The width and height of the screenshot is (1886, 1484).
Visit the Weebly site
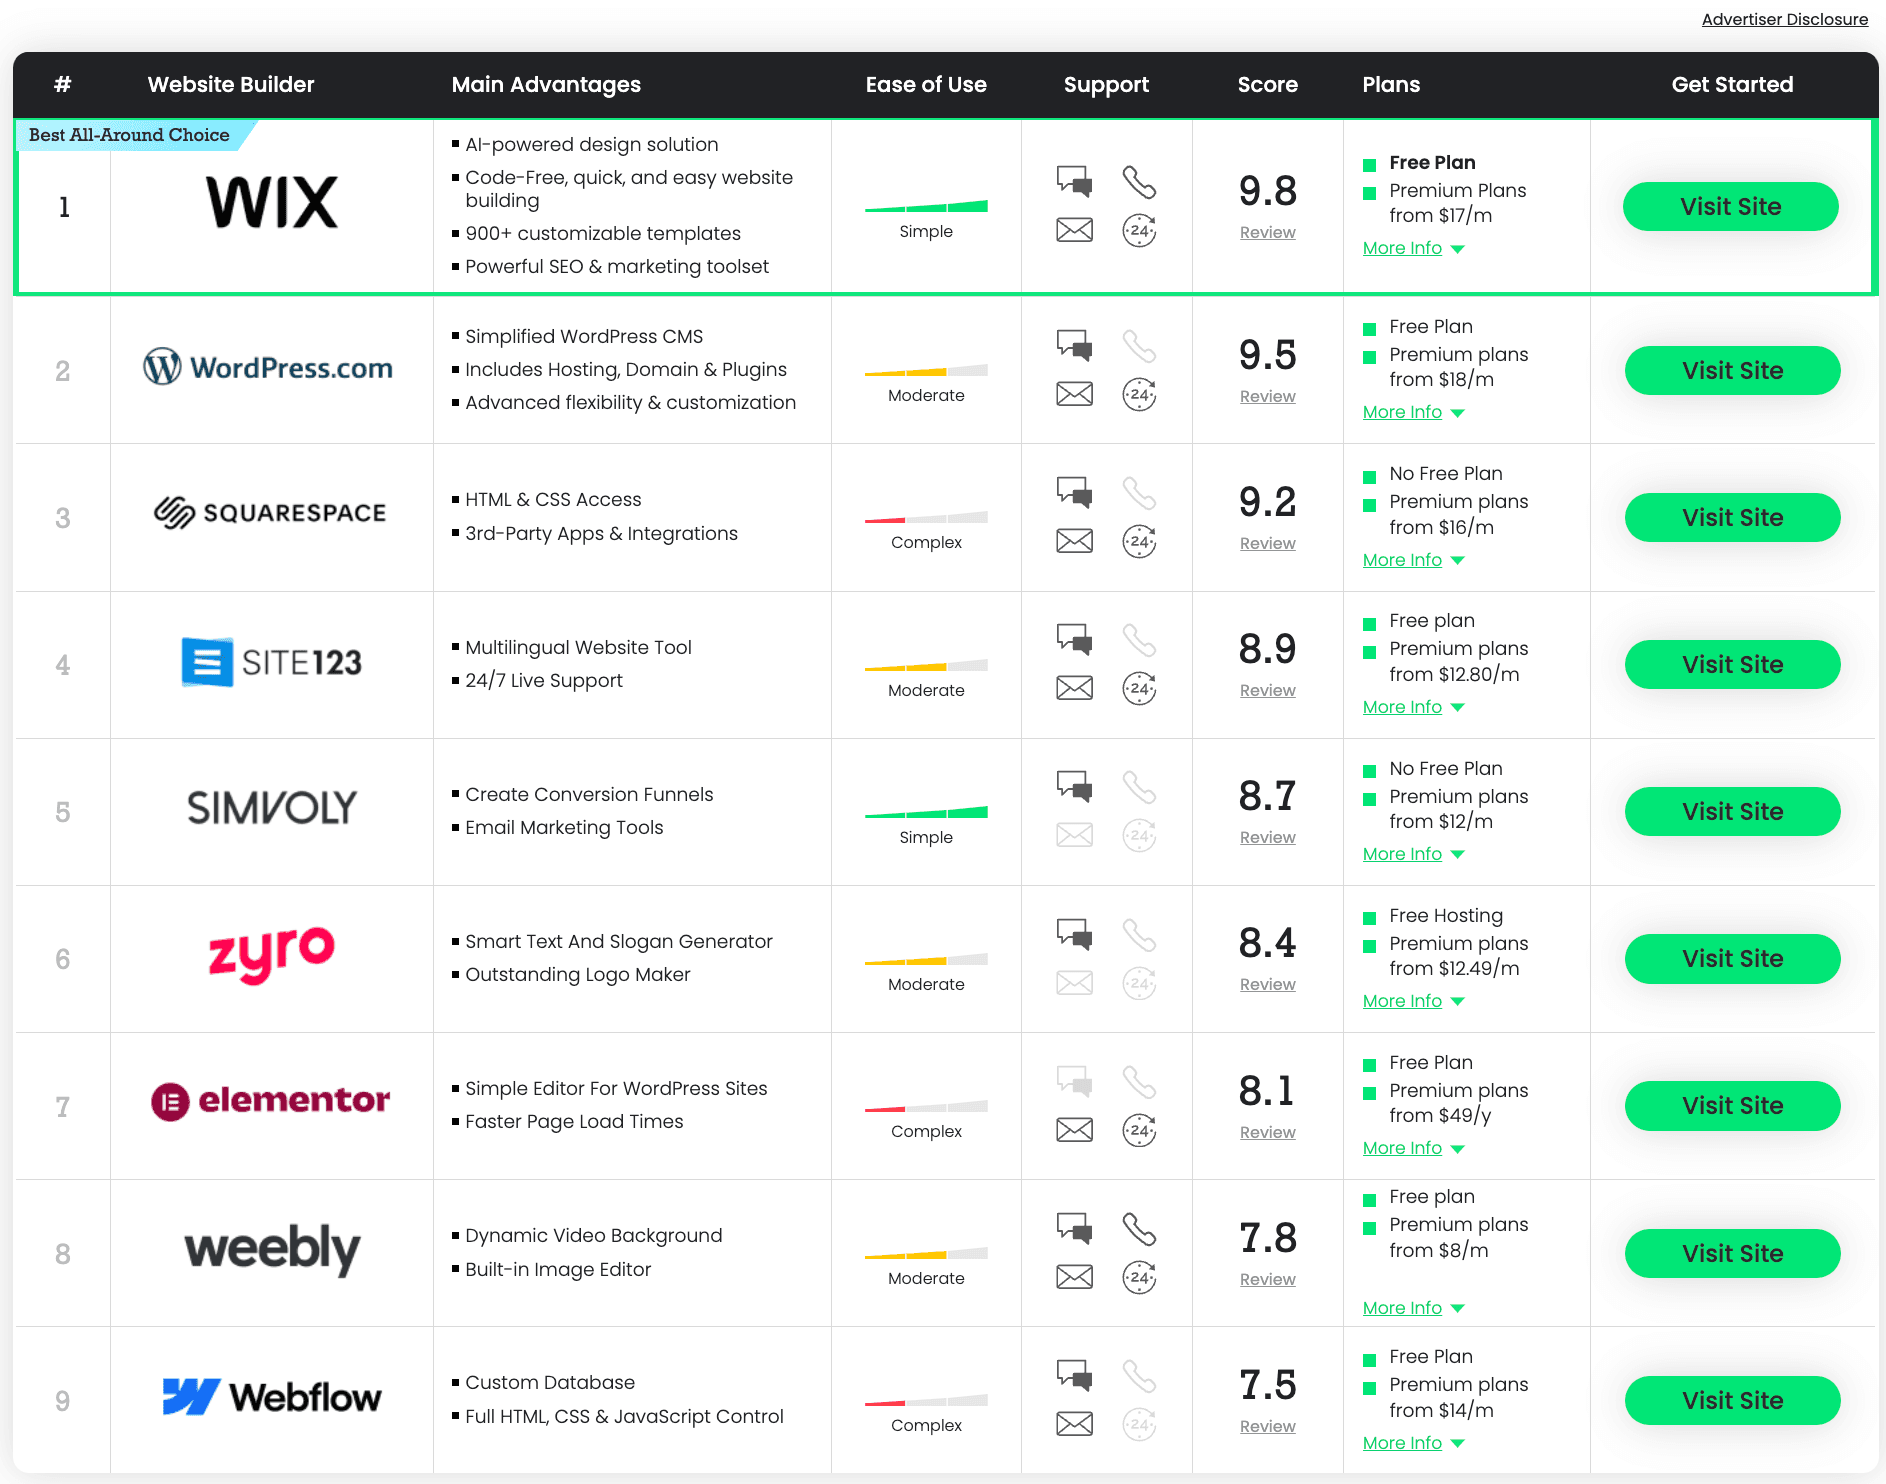tap(1732, 1254)
